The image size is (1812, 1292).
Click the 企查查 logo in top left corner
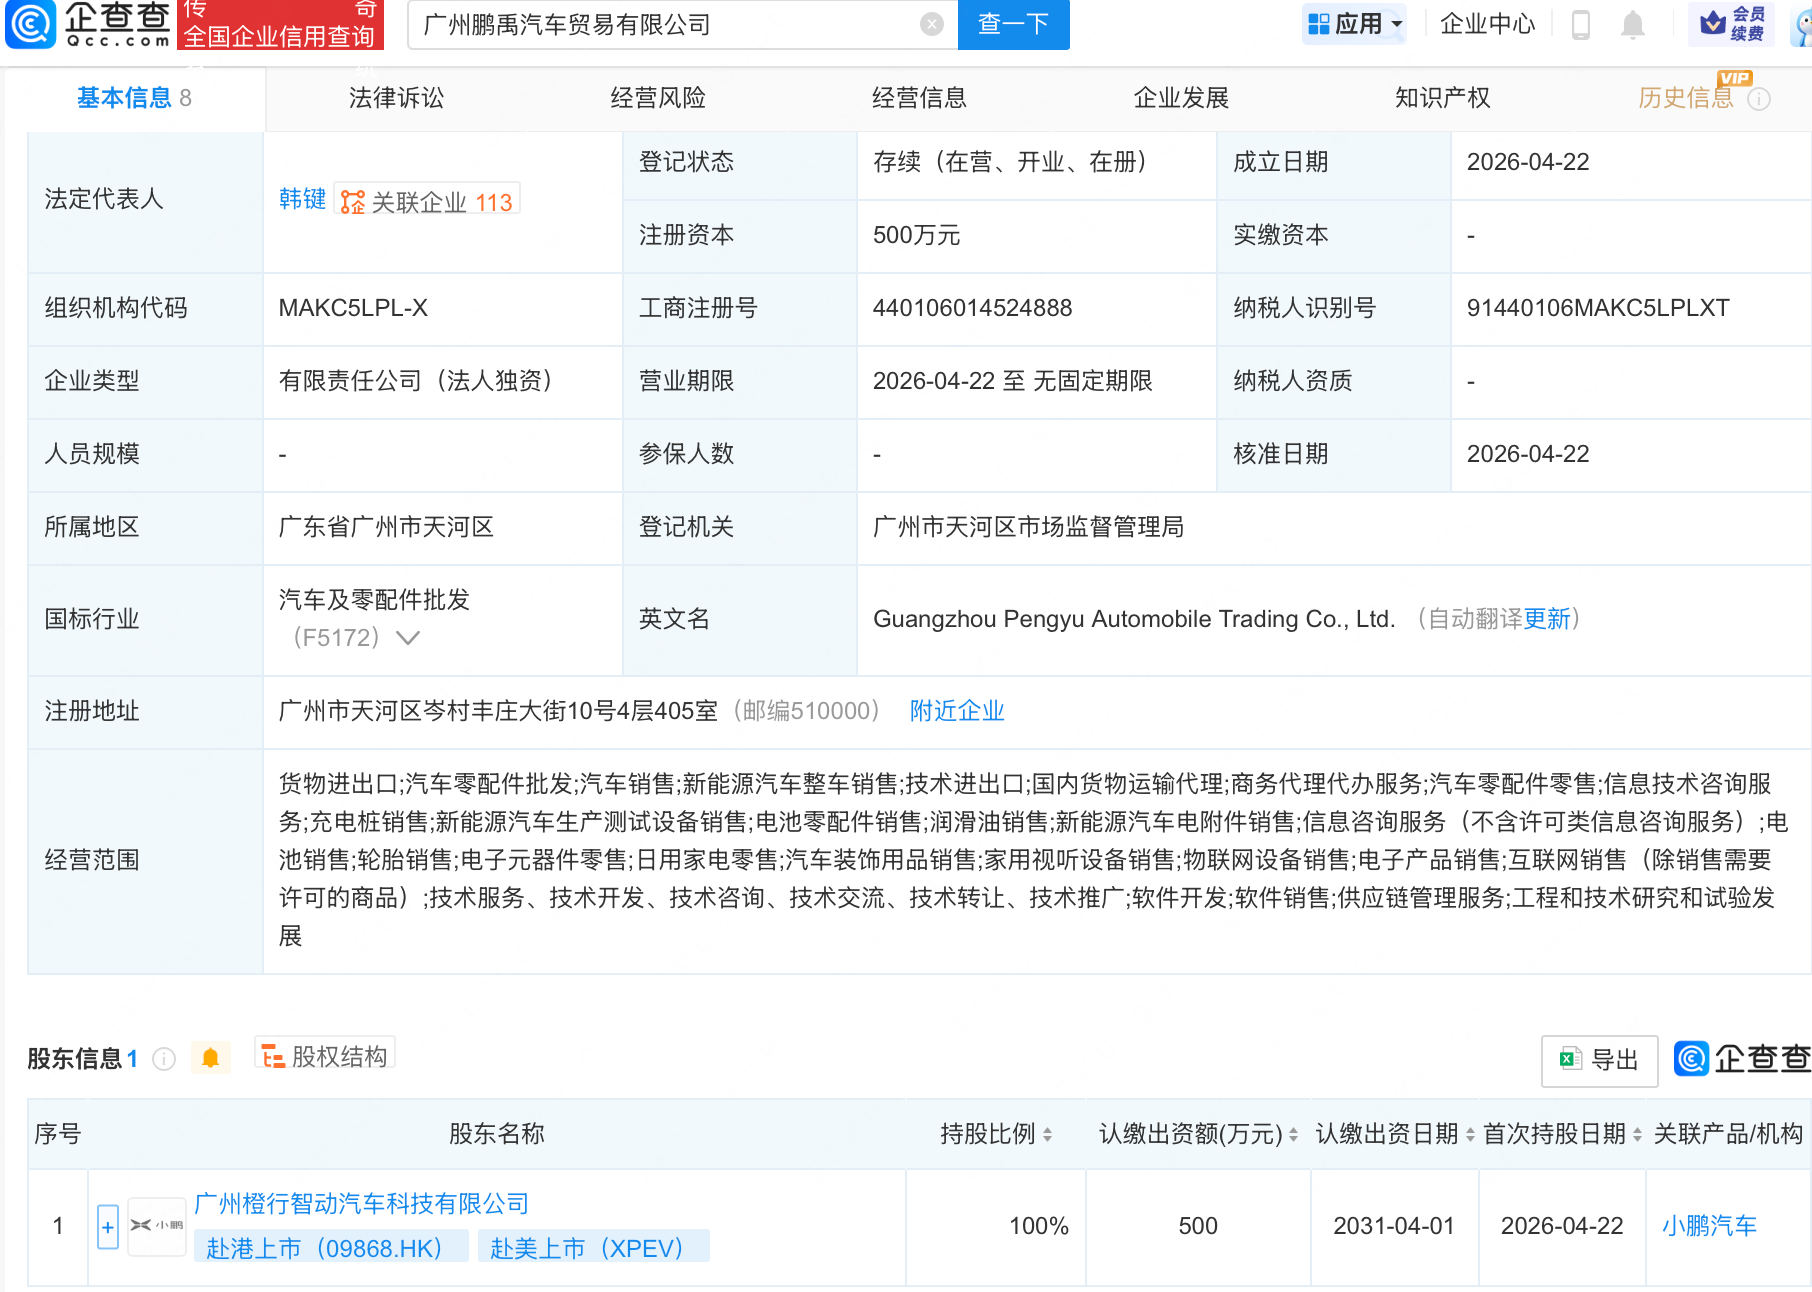[88, 25]
